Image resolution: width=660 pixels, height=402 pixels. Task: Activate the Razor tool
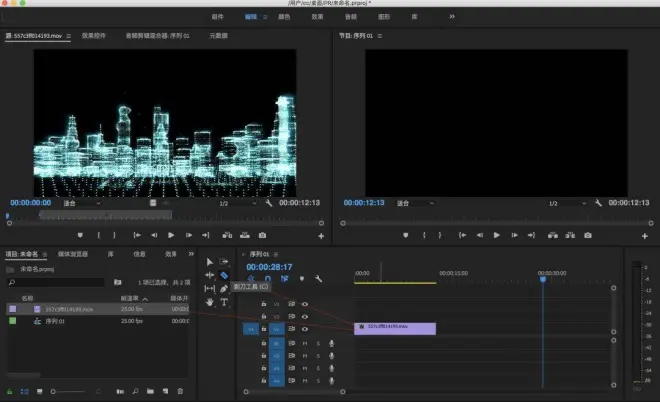(x=224, y=275)
